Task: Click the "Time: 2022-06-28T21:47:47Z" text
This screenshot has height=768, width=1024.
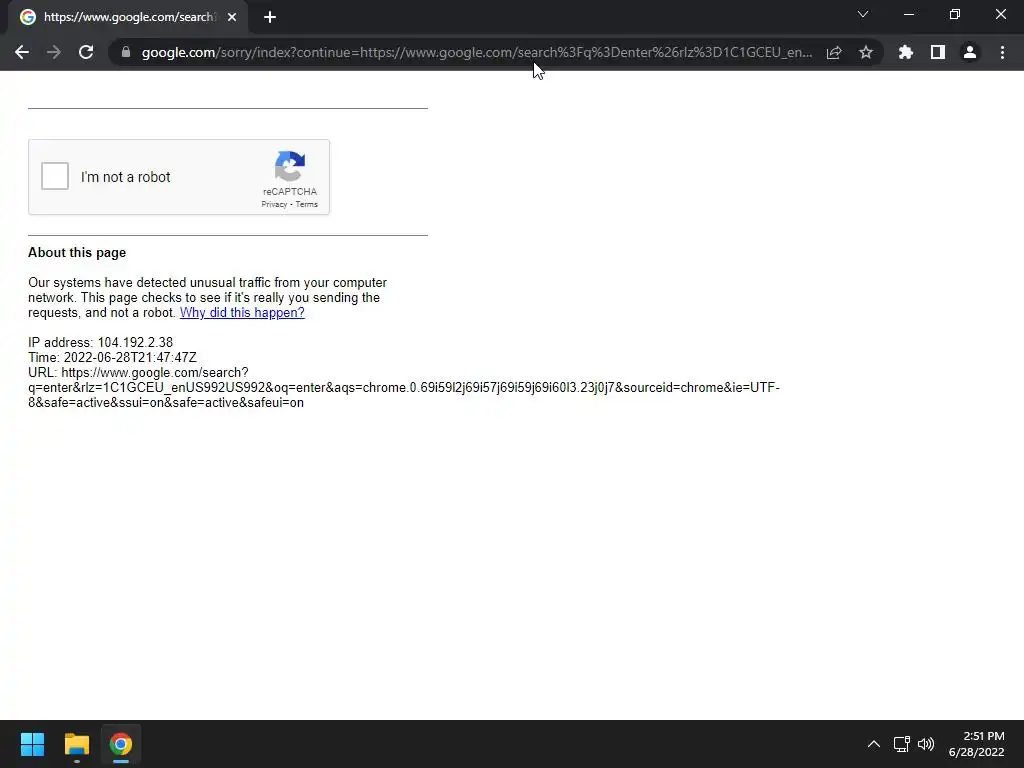Action: (112, 357)
